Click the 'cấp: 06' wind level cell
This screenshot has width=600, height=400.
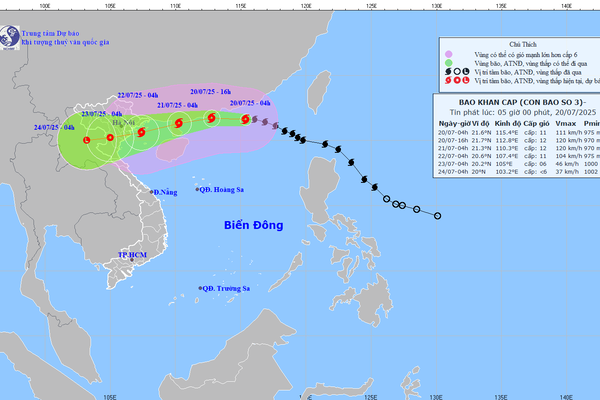(x=535, y=164)
